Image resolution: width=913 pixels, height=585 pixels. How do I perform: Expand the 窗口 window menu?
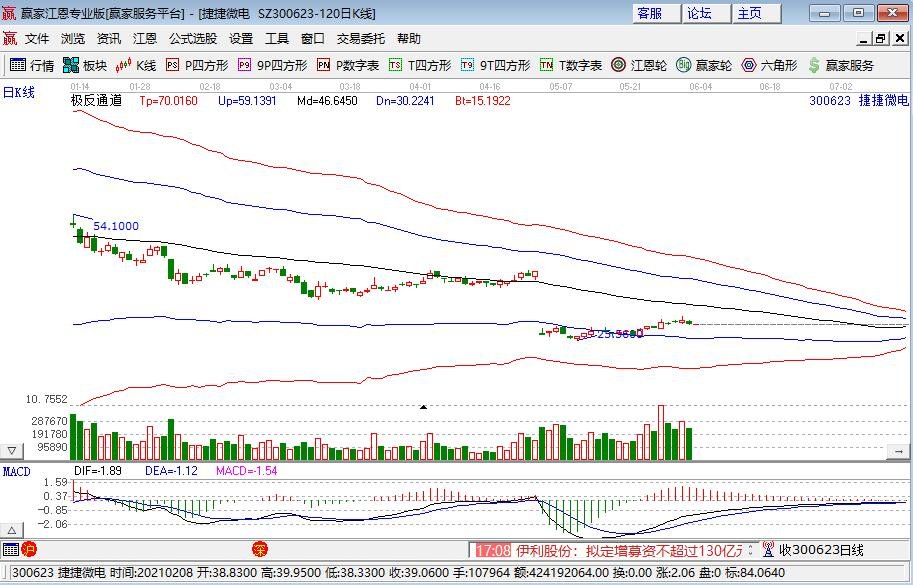point(312,39)
